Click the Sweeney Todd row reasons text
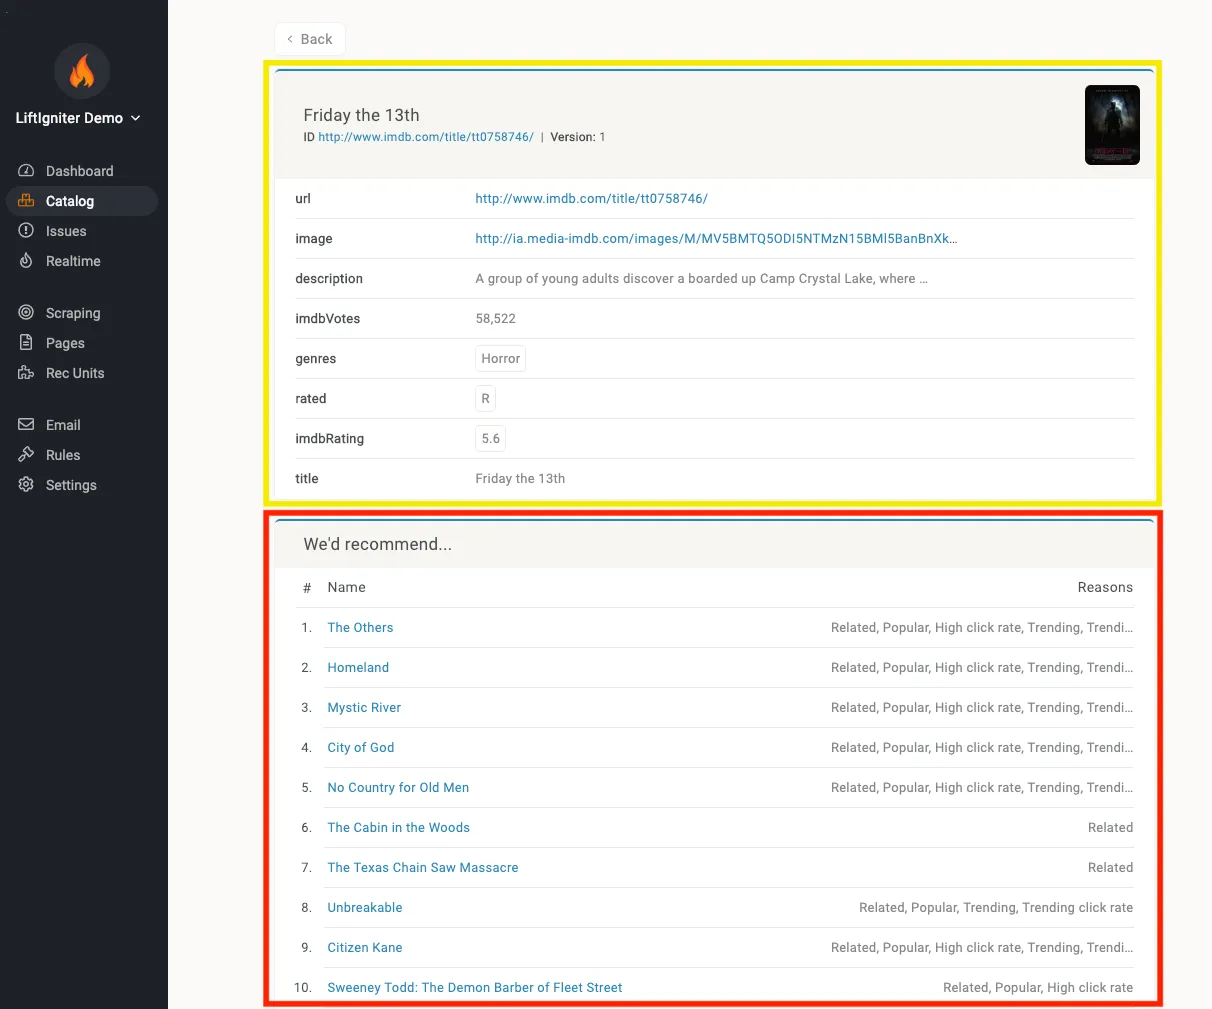 [x=1038, y=988]
